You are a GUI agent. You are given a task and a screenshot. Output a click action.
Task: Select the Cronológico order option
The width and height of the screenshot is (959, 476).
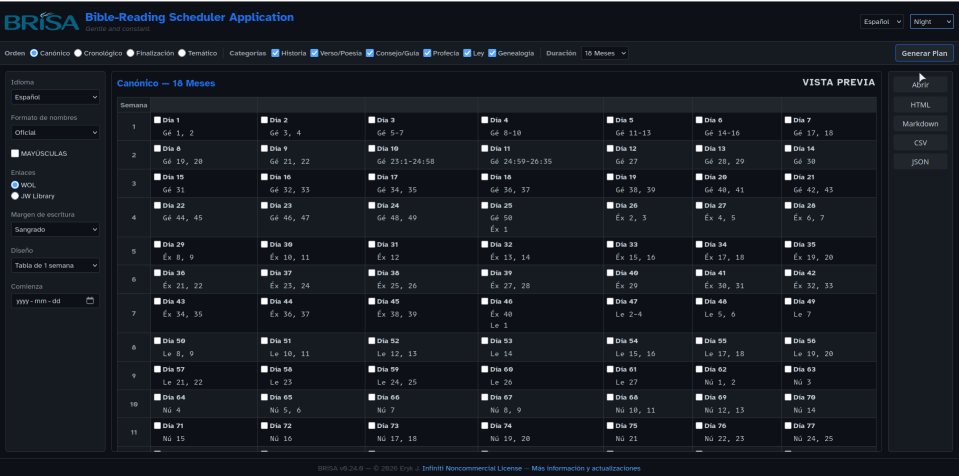tap(78, 53)
